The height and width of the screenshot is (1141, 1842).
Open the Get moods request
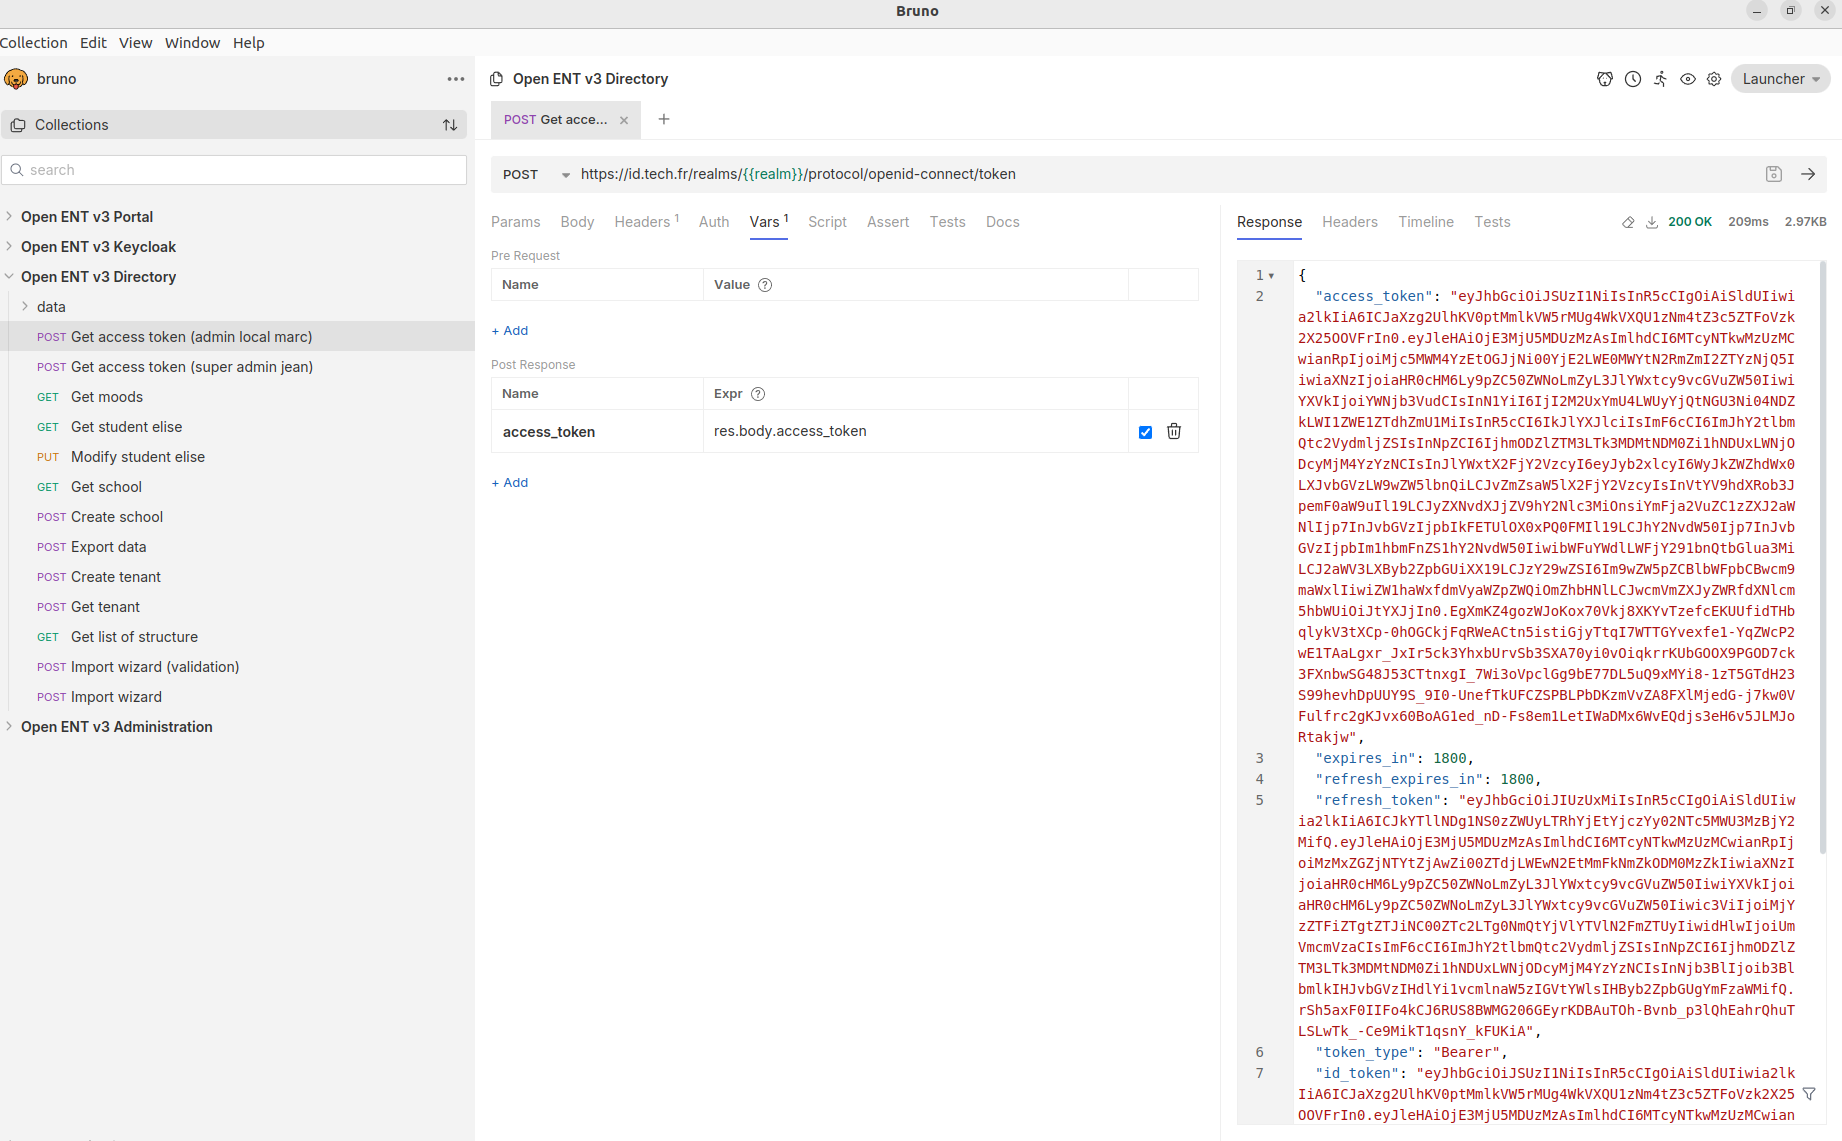pos(107,397)
